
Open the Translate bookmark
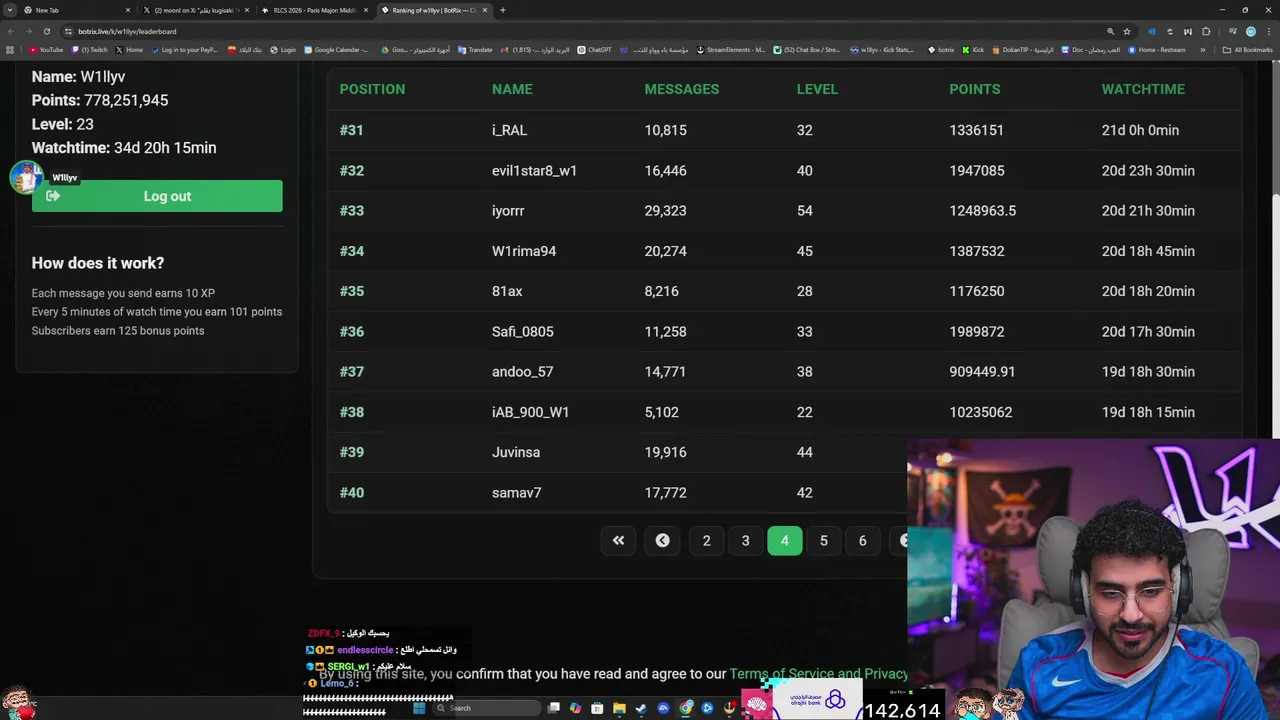click(x=475, y=49)
